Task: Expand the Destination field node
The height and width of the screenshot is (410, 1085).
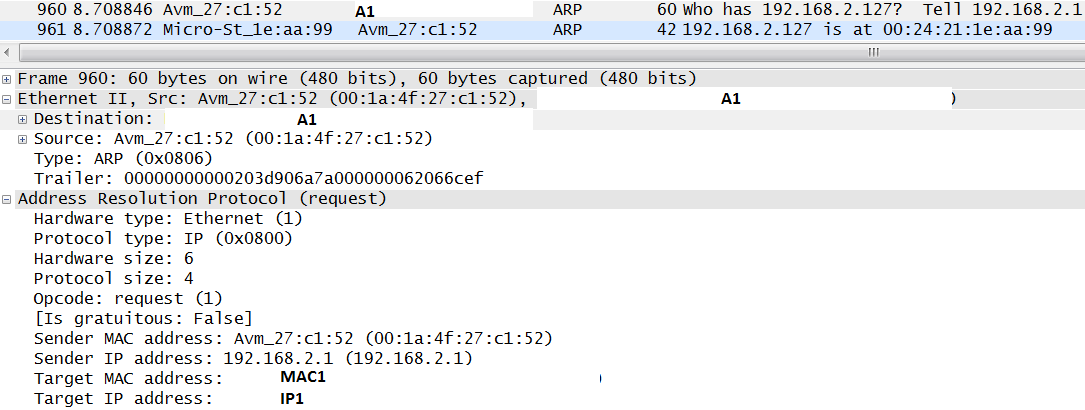Action: pyautogui.click(x=22, y=119)
